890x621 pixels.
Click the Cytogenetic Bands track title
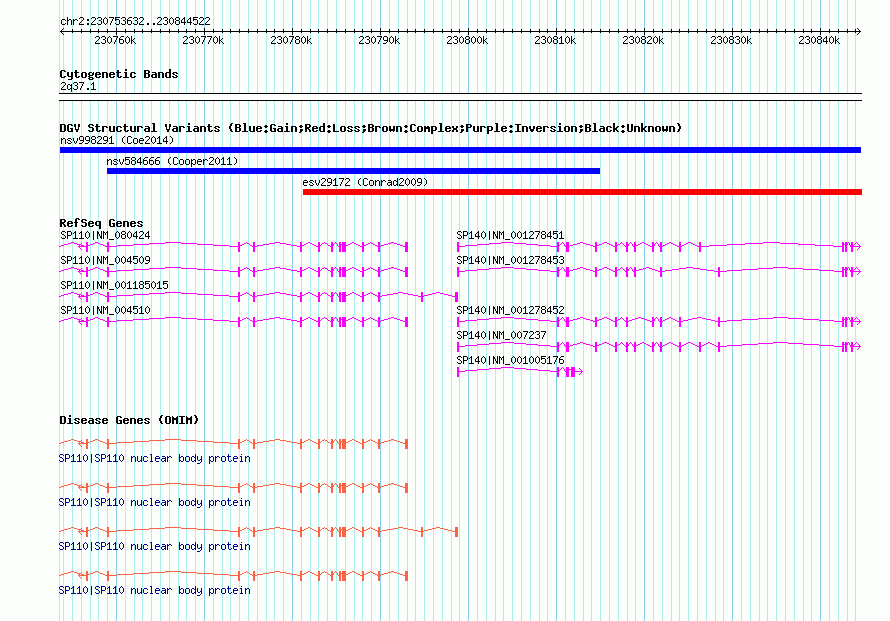[x=119, y=74]
